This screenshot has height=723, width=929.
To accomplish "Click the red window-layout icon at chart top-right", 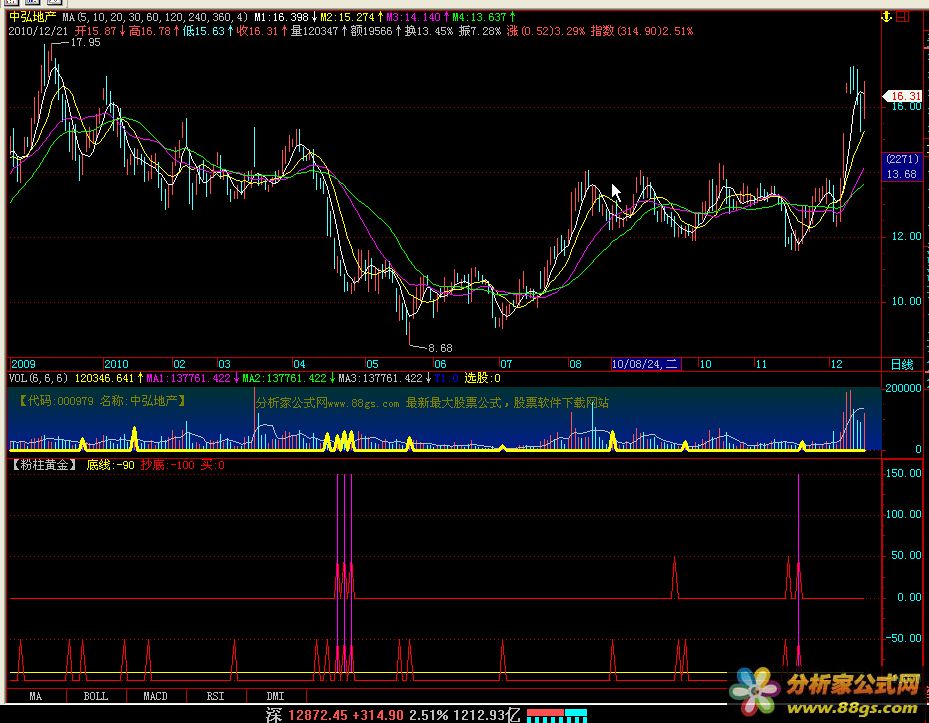I will point(902,17).
